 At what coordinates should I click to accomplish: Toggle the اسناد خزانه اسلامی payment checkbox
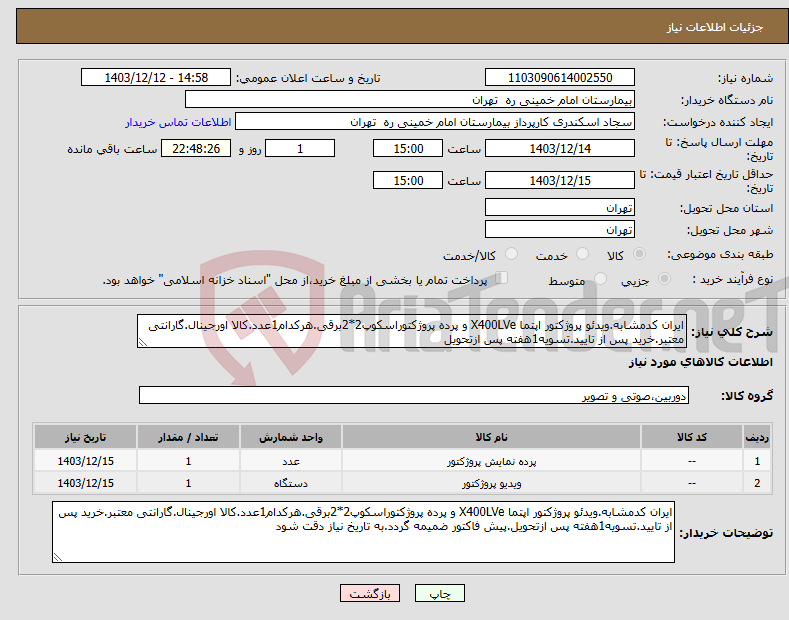[x=502, y=278]
